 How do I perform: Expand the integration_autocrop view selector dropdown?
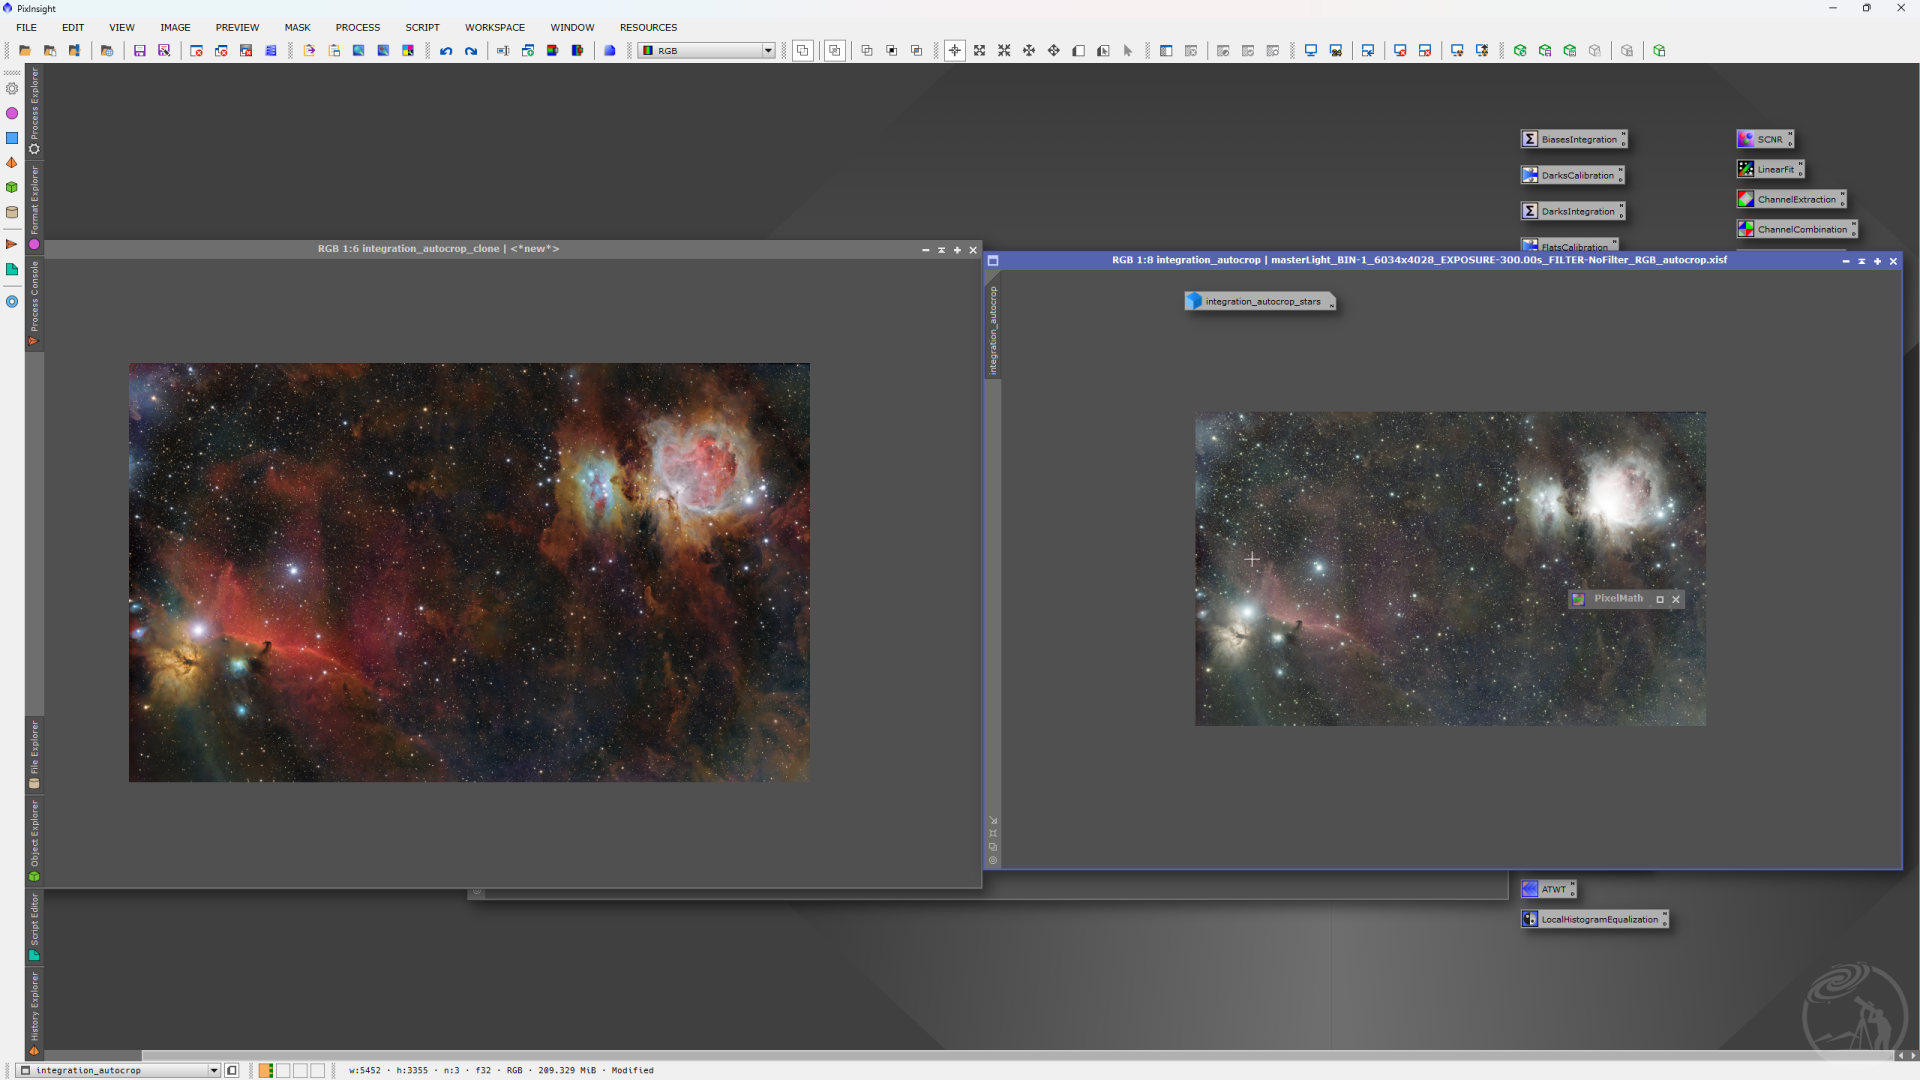213,1071
